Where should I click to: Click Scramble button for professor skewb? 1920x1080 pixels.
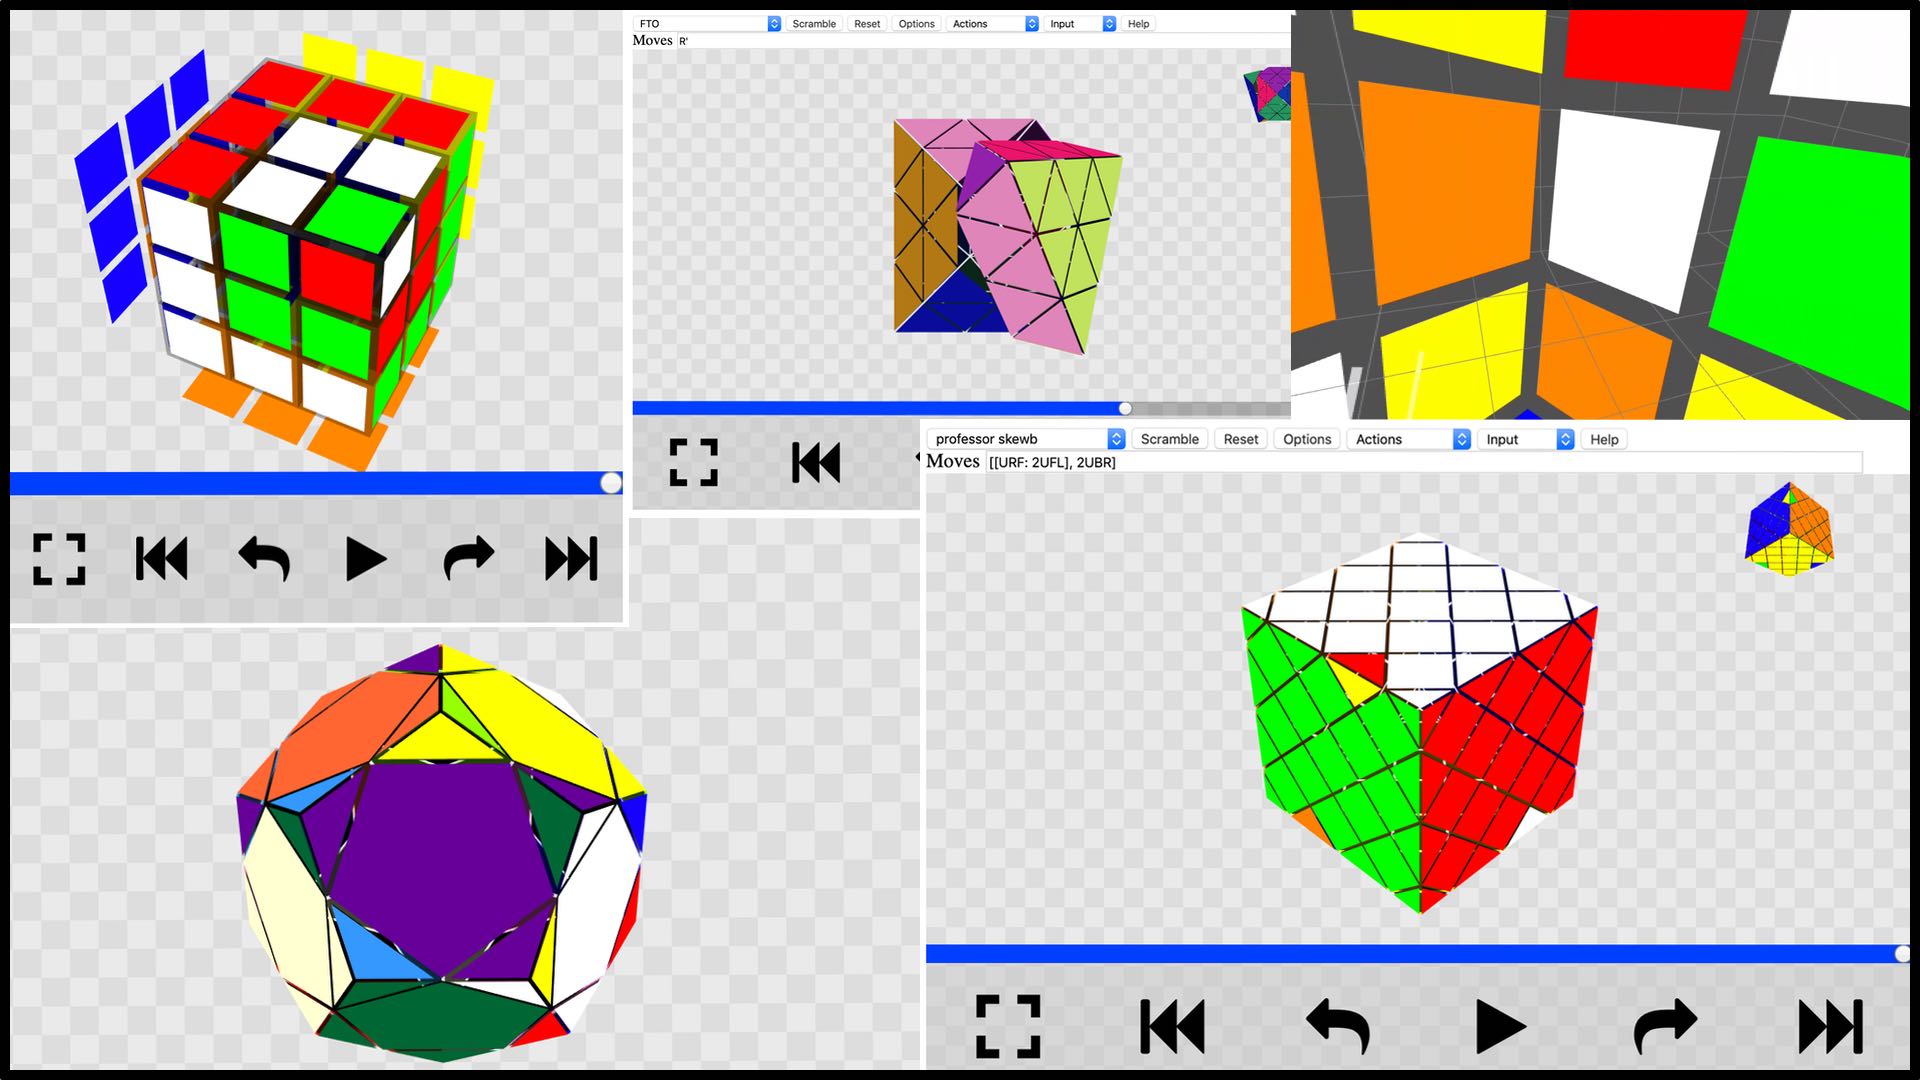click(x=1169, y=439)
